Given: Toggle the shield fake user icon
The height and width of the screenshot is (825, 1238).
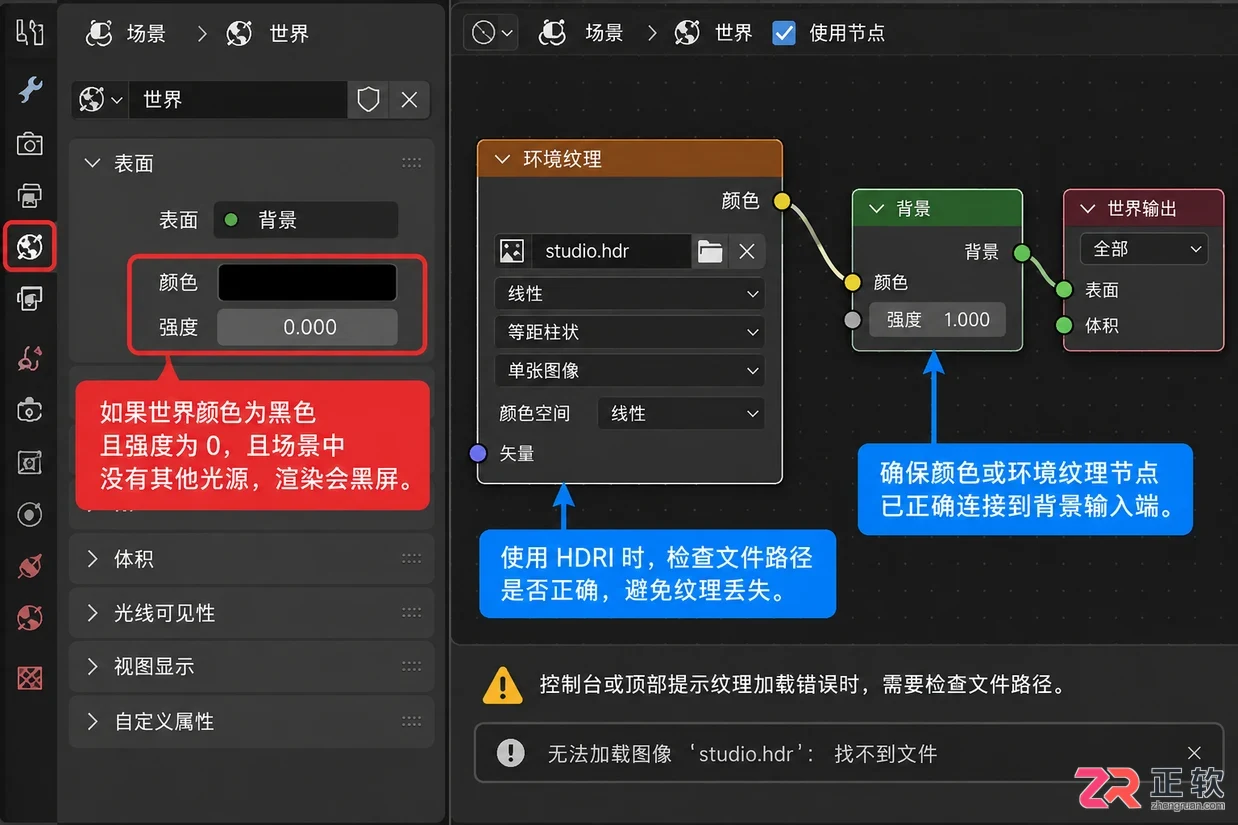Looking at the screenshot, I should click(369, 100).
